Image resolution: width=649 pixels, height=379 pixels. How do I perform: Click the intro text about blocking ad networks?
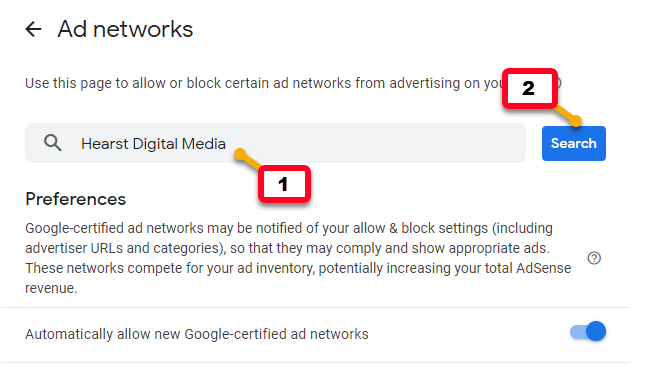[x=265, y=83]
